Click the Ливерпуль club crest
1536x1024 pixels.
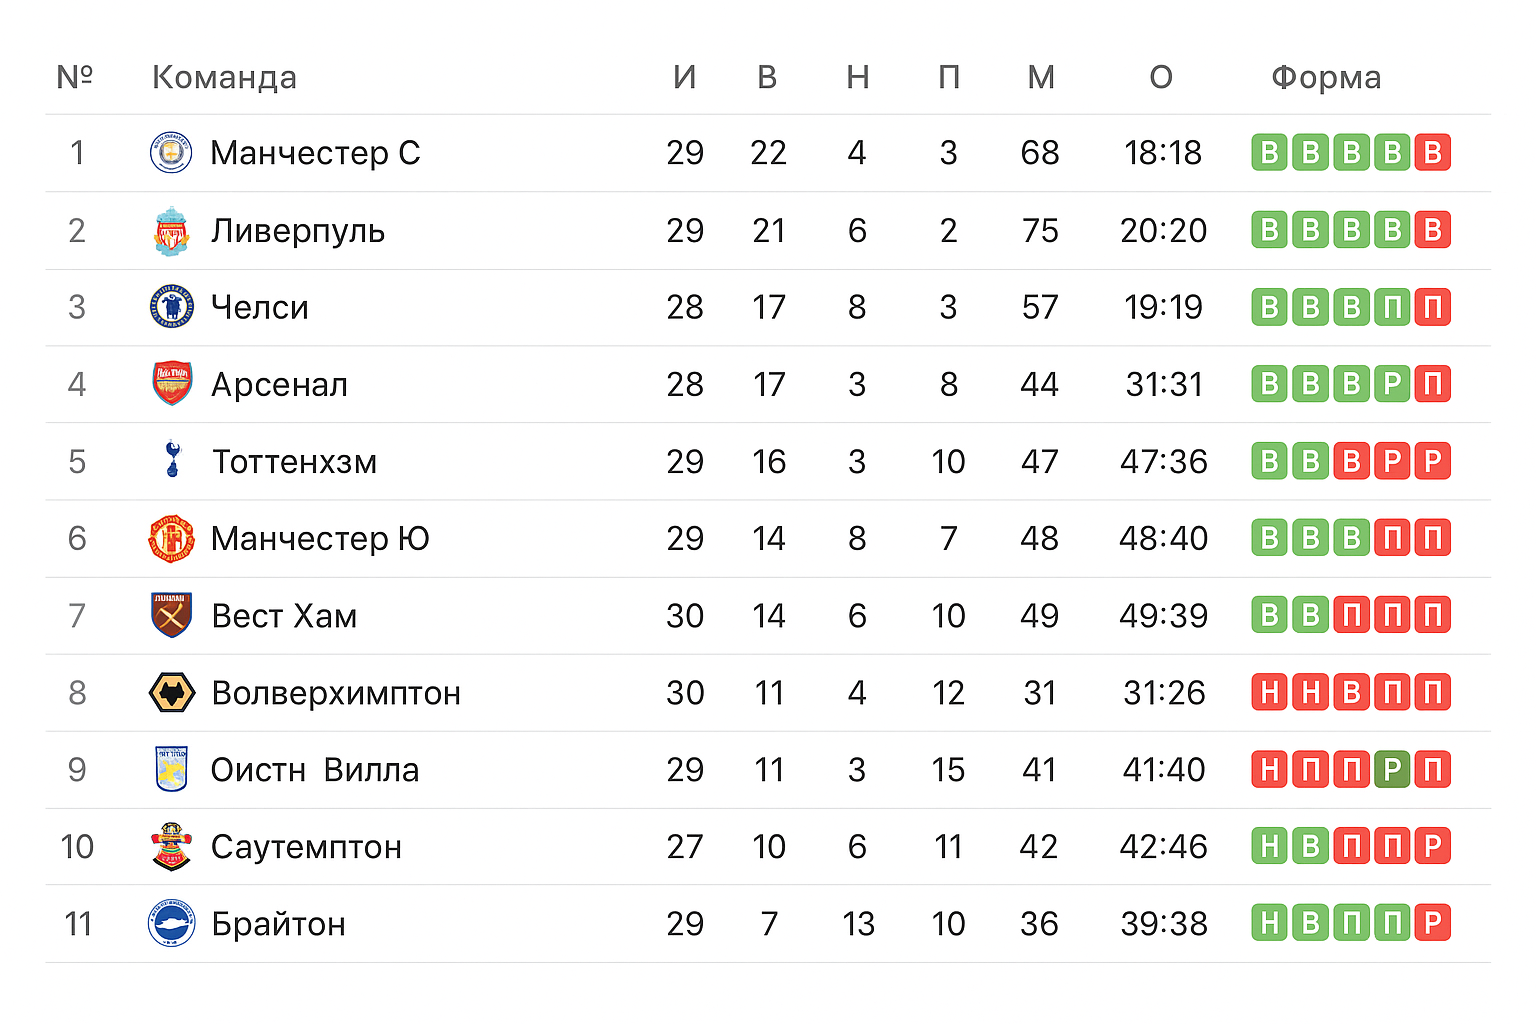(171, 231)
